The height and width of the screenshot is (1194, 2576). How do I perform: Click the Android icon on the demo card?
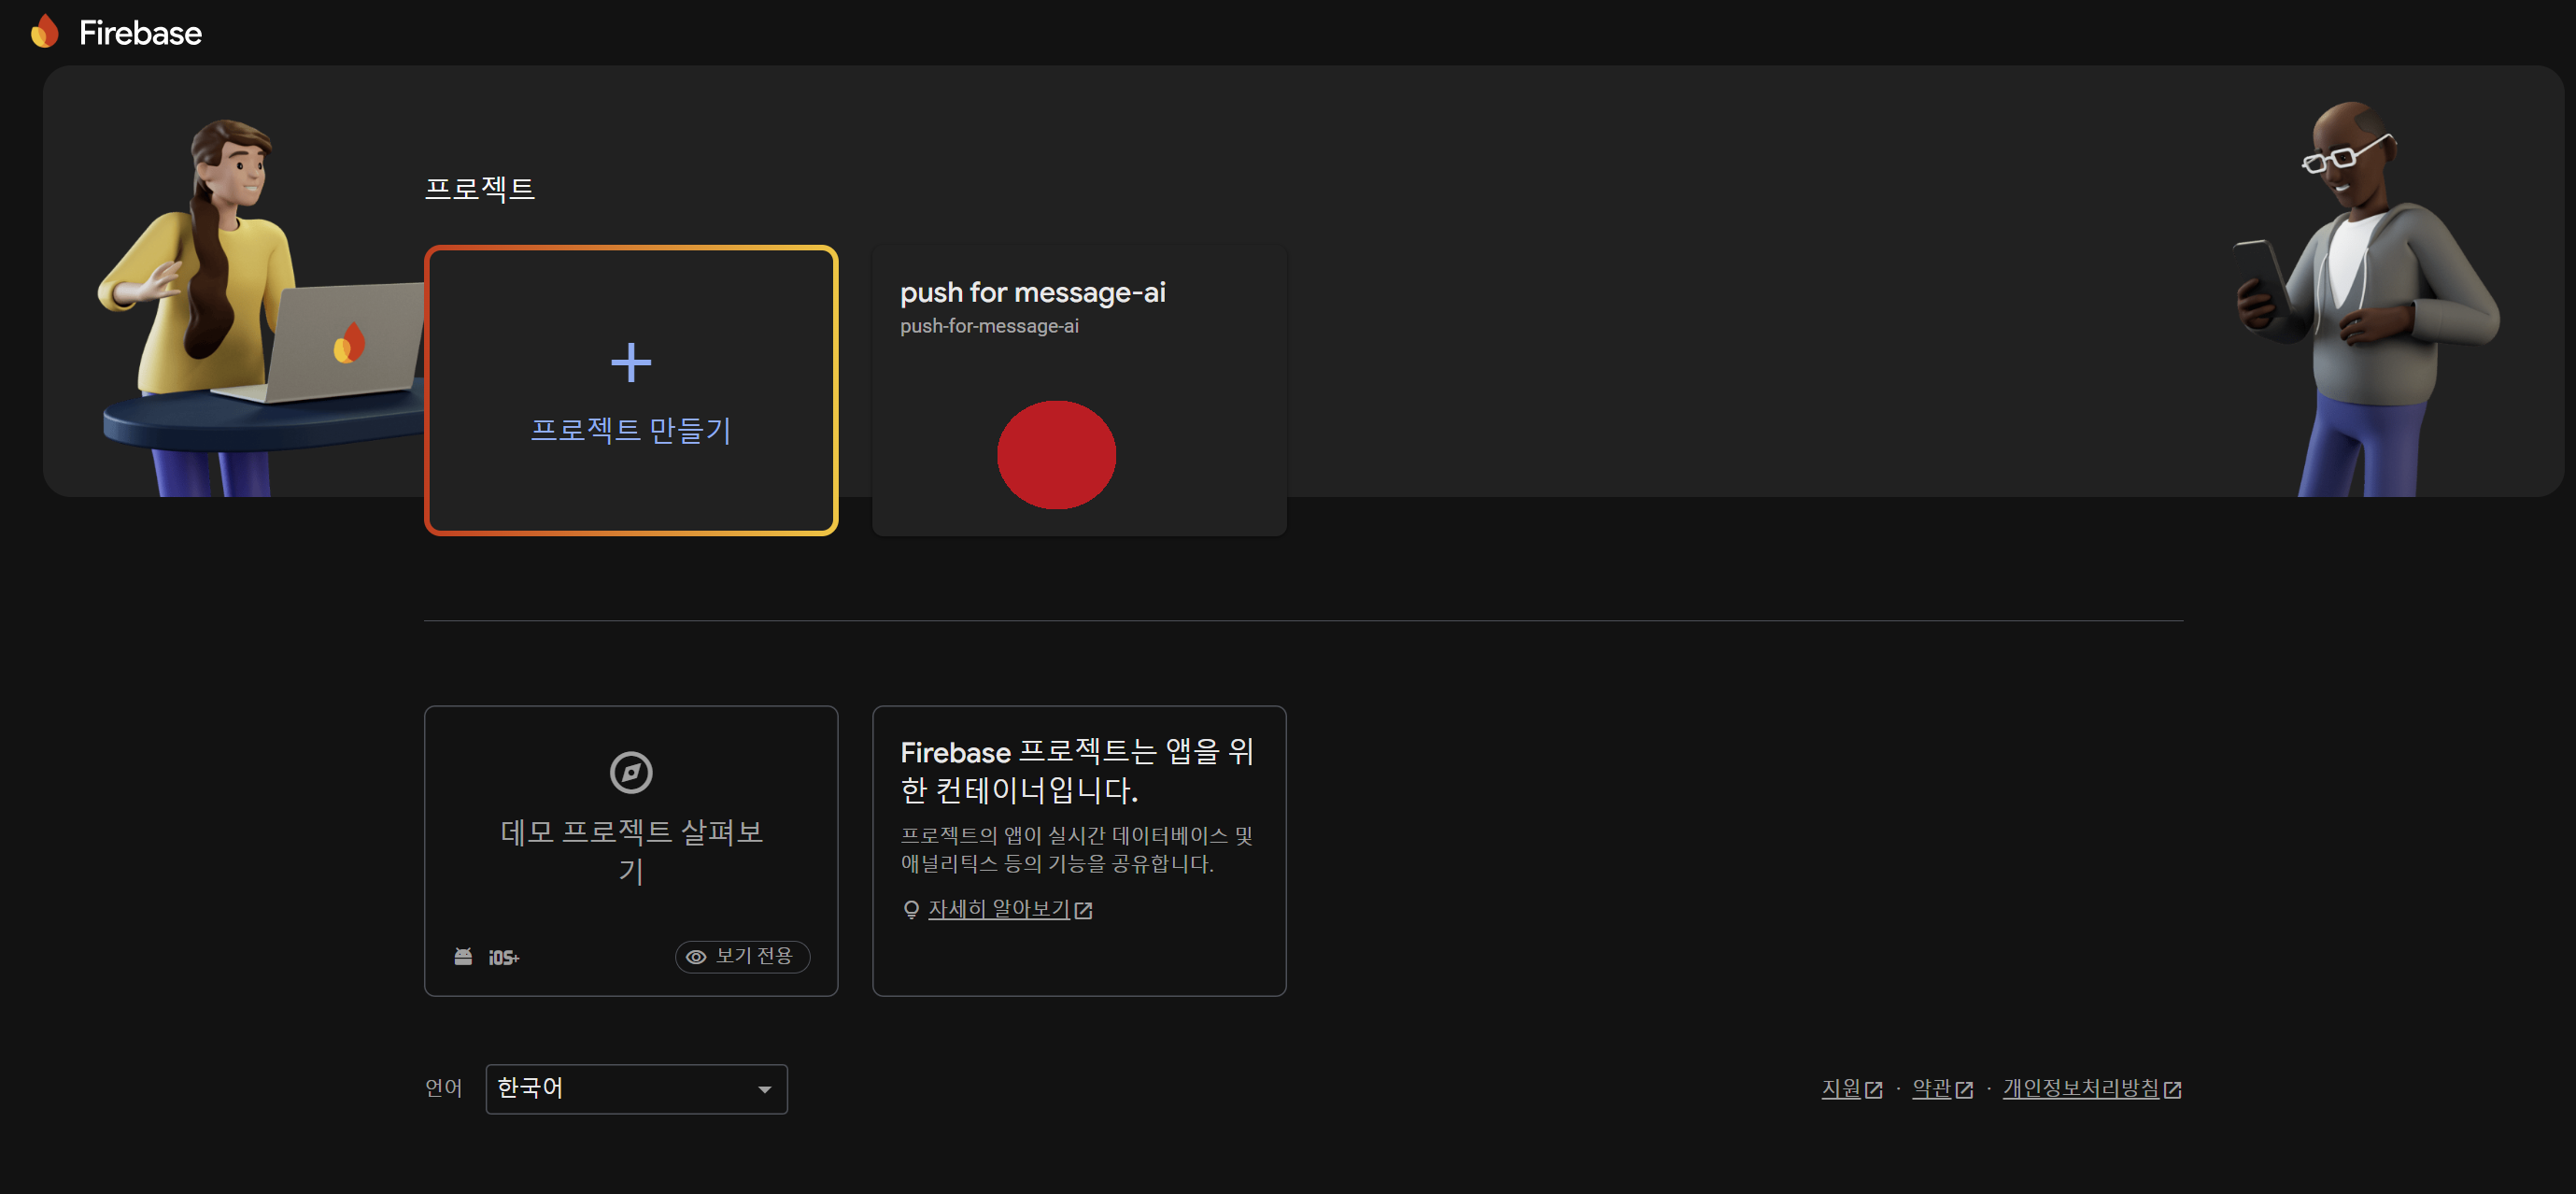point(463,957)
